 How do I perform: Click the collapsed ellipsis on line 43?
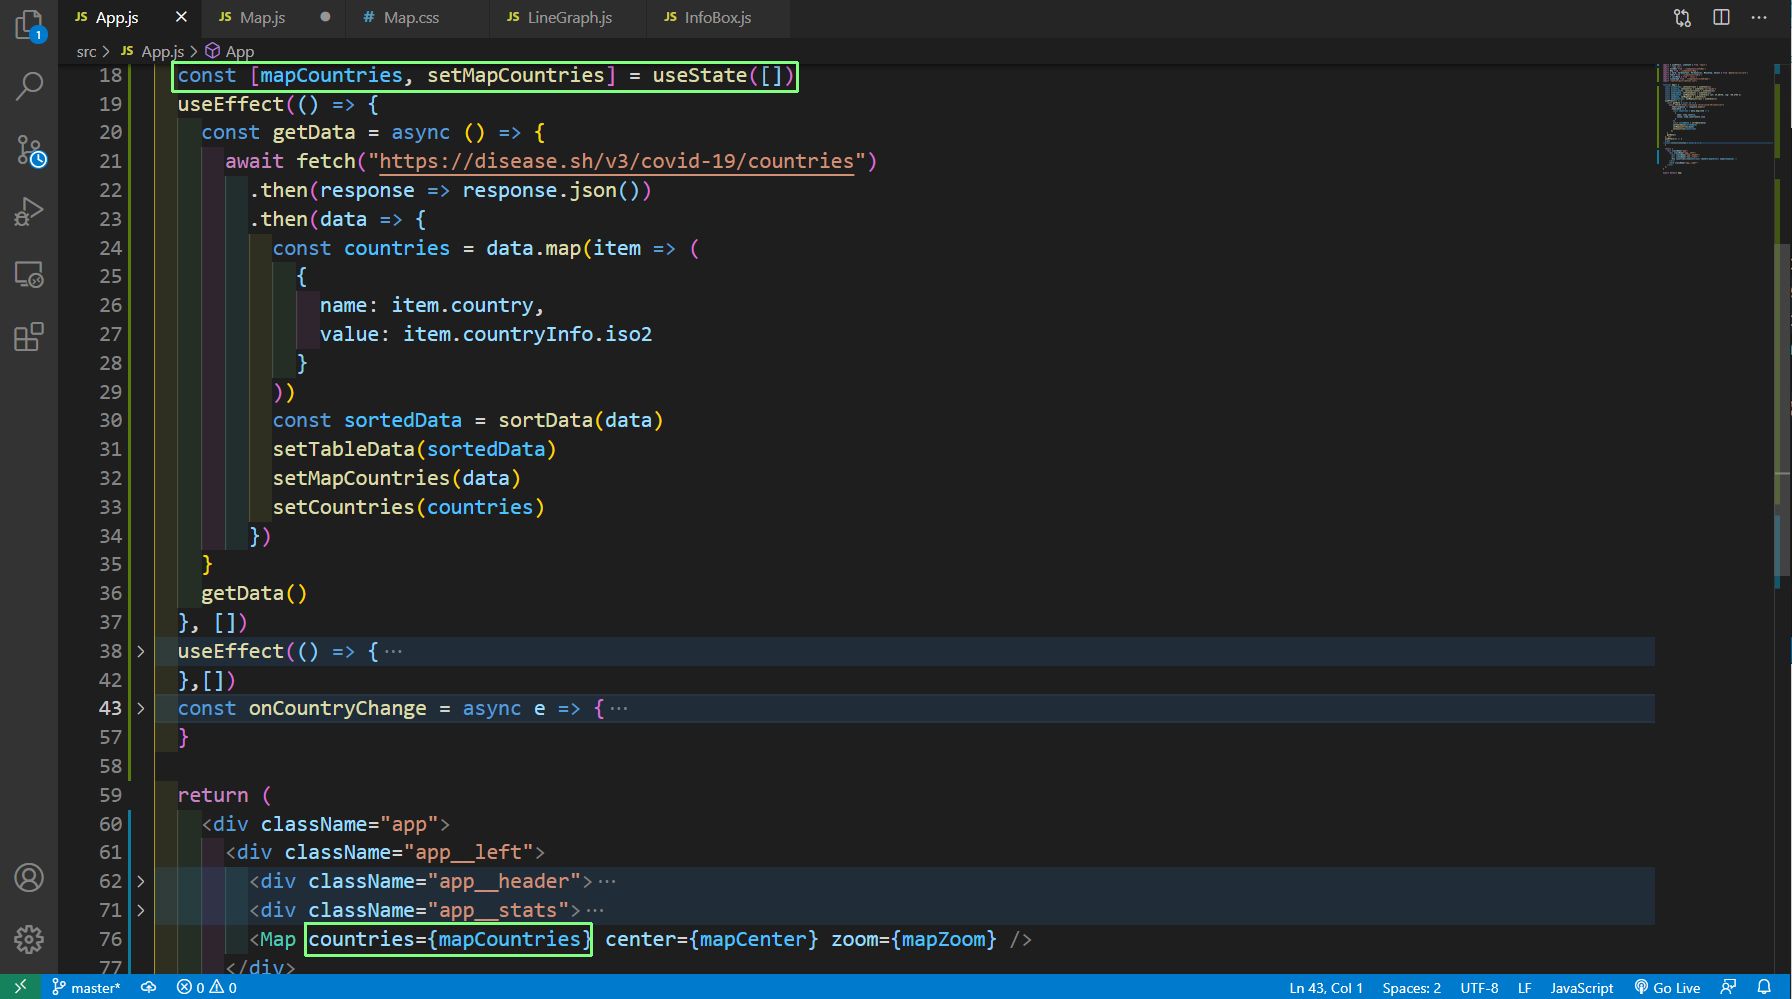[619, 709]
